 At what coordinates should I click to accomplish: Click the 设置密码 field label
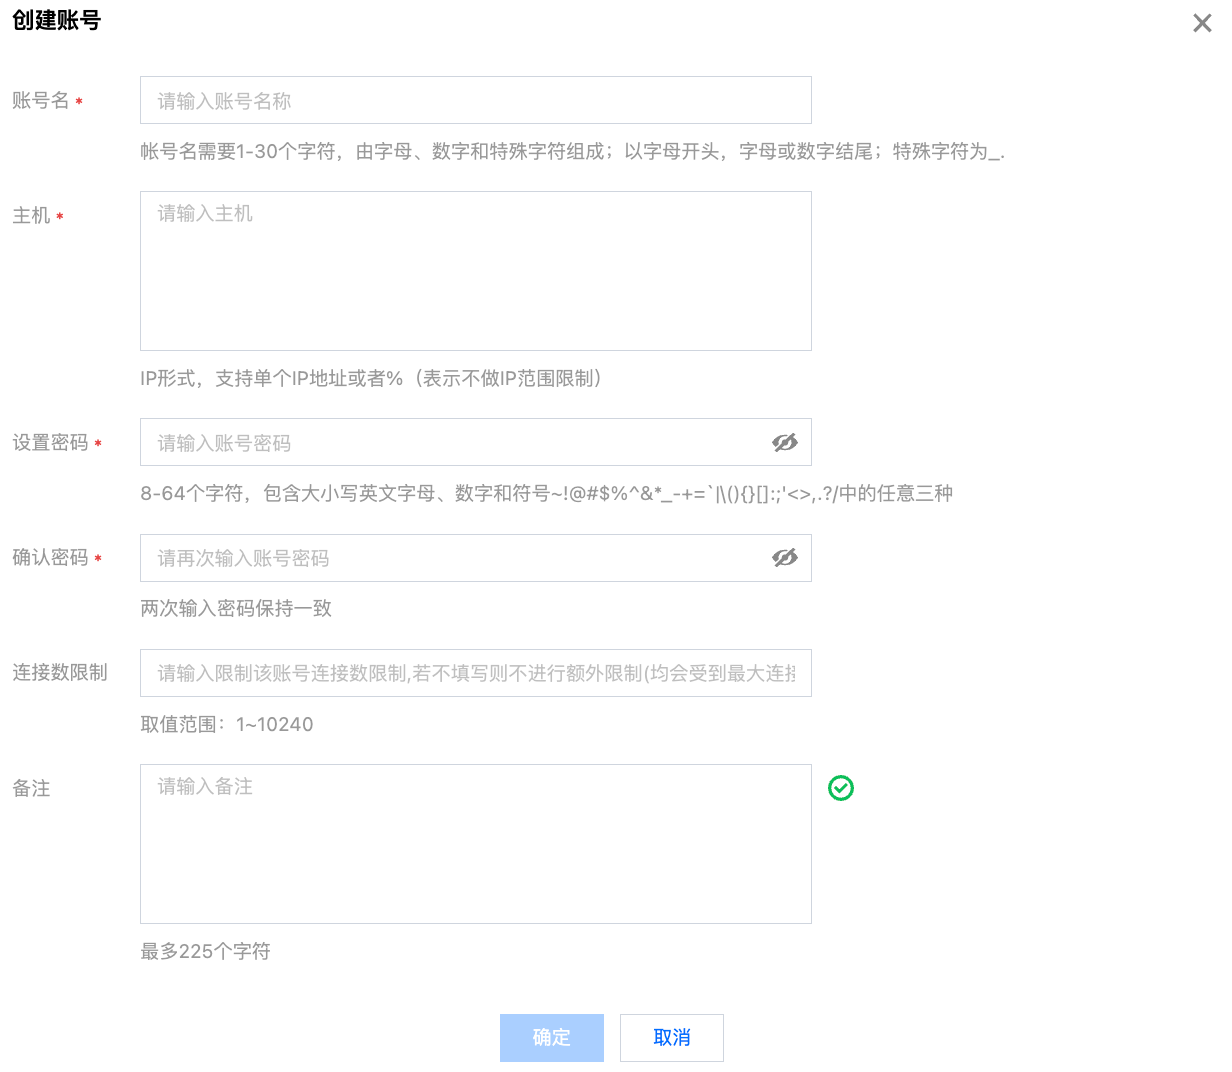point(50,442)
